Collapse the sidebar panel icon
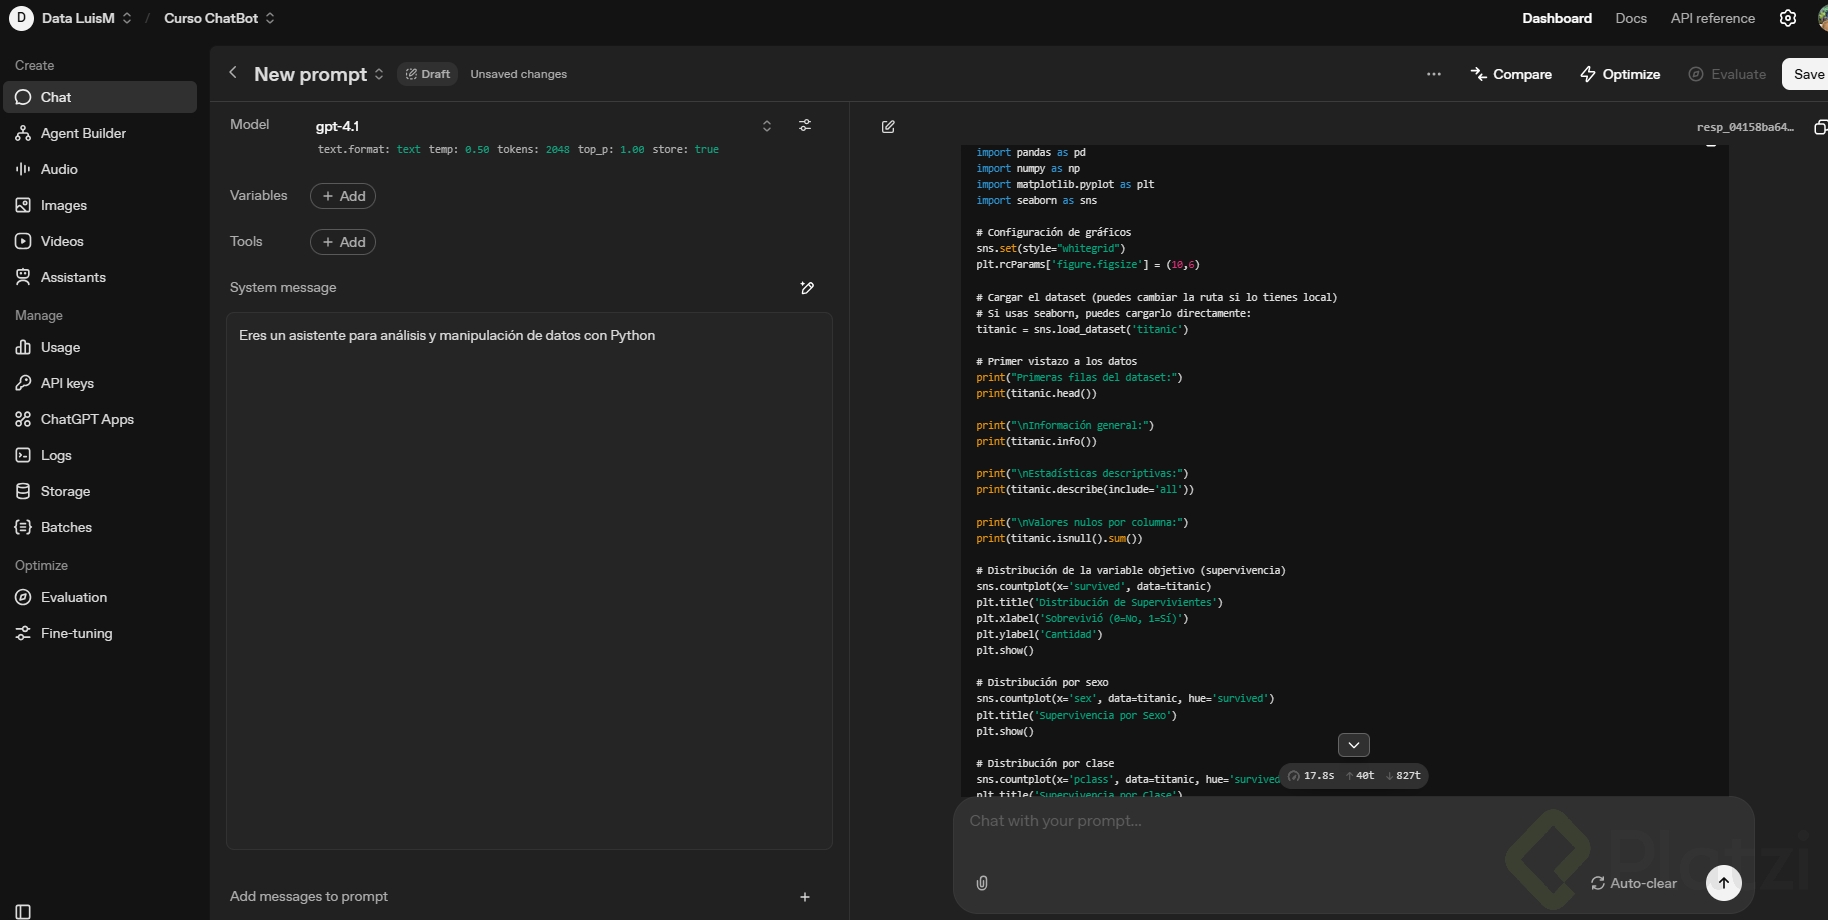The image size is (1828, 920). pyautogui.click(x=23, y=911)
